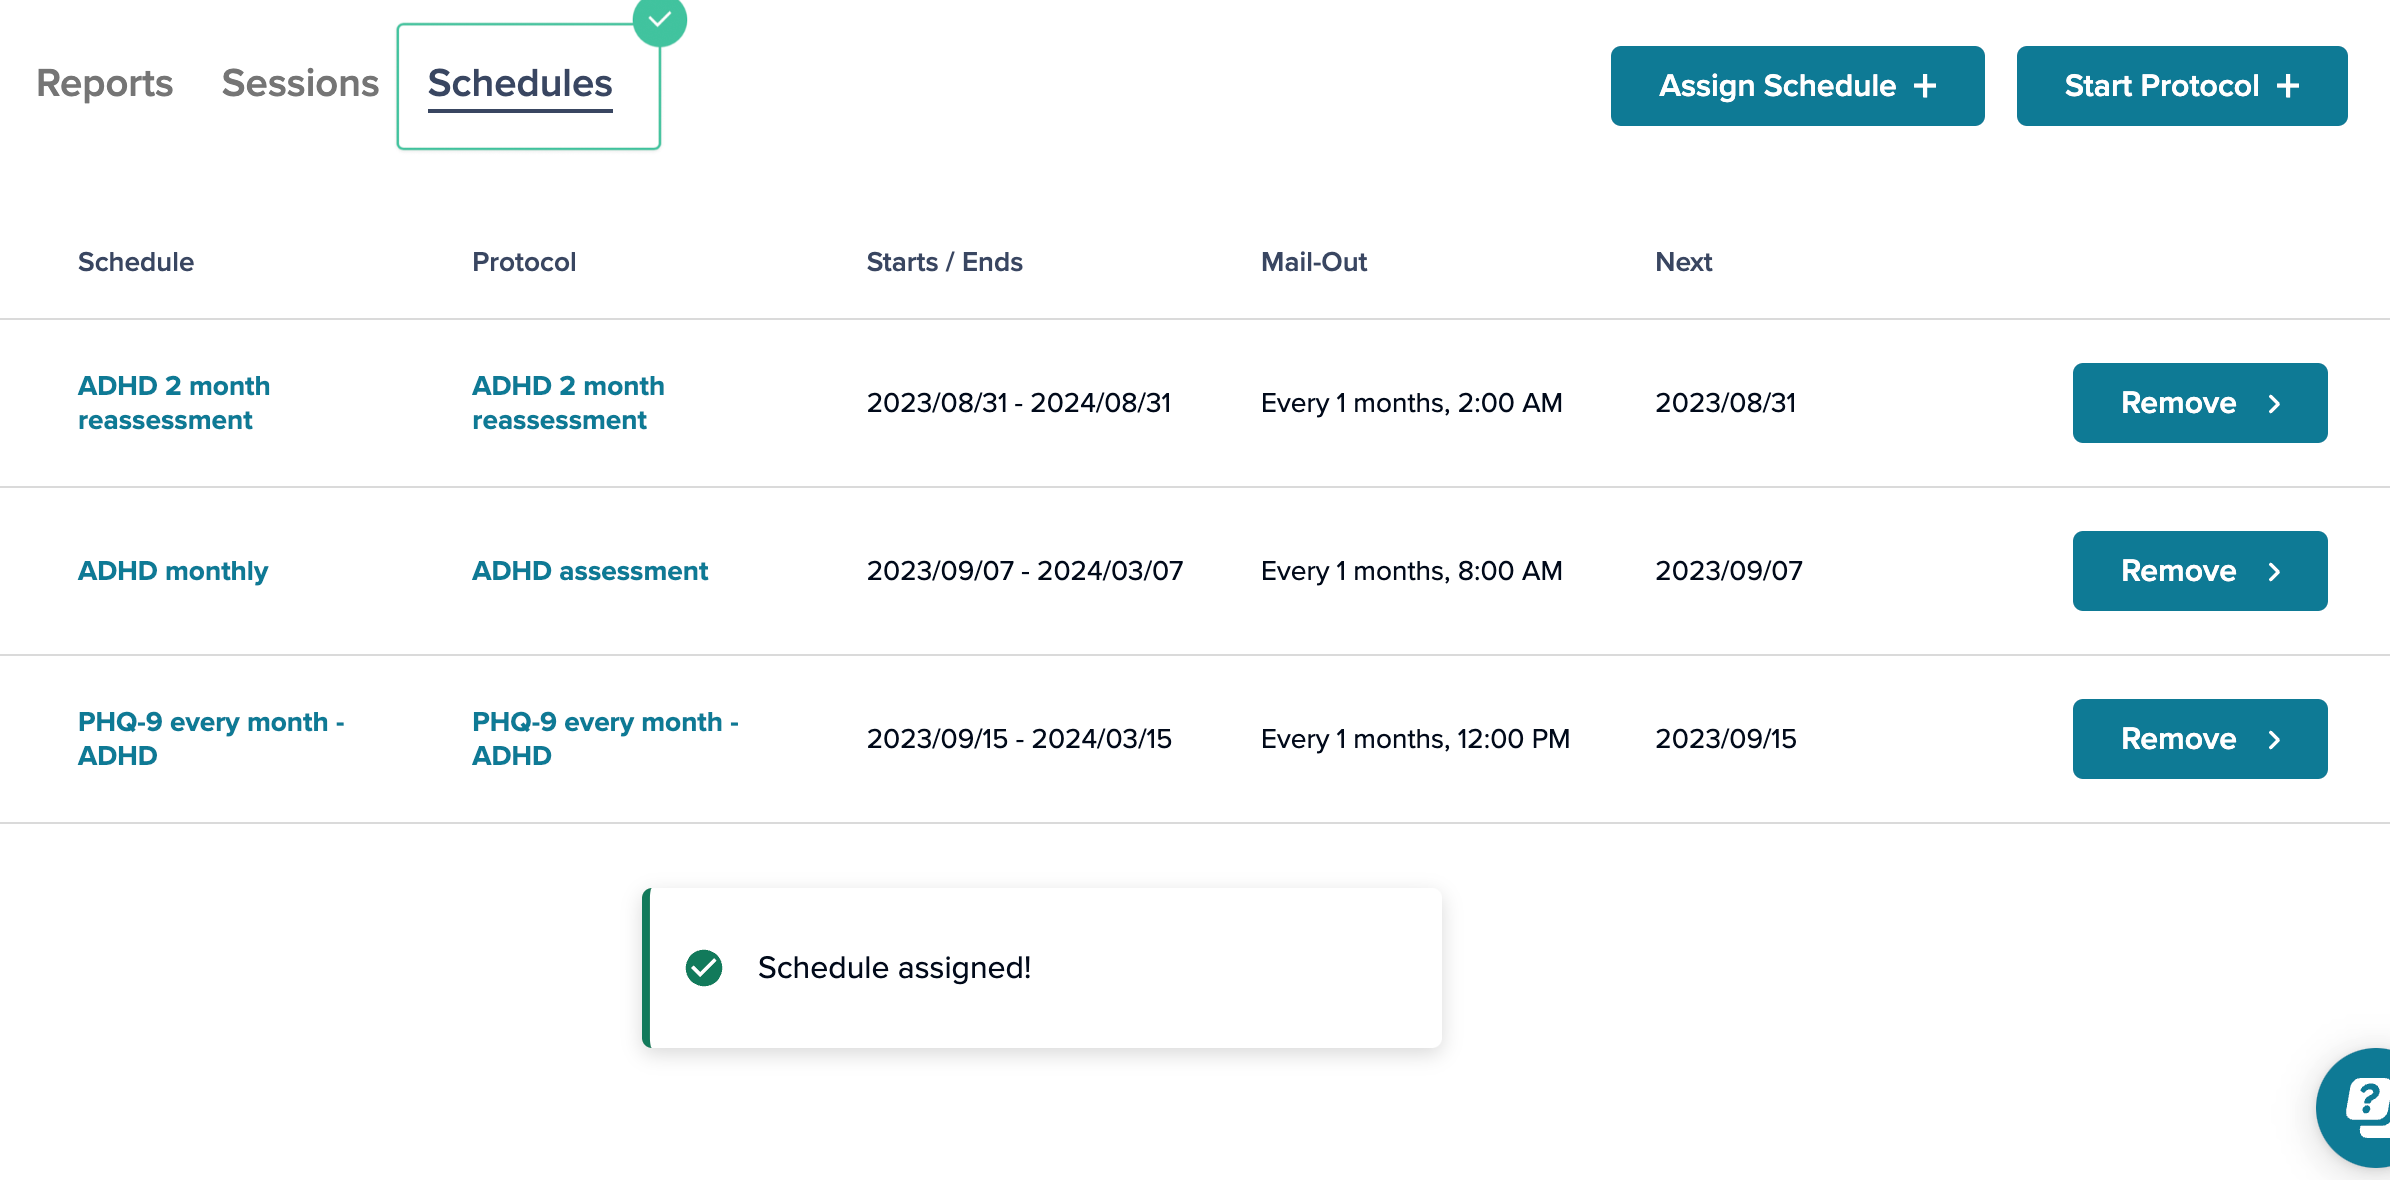Click the chevron on PHQ-9 row Remove button
Viewport: 2390px width, 1180px height.
click(2275, 740)
